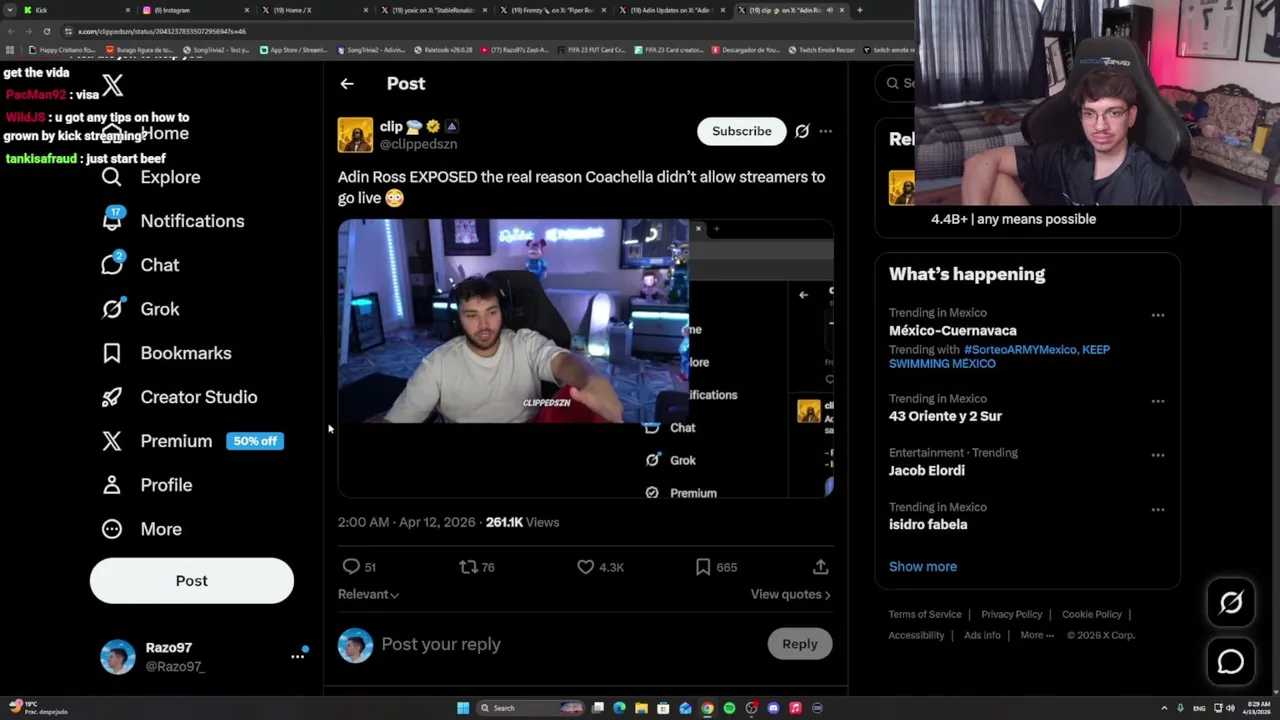
Task: Click the reply comment icon with 51
Action: tap(351, 567)
